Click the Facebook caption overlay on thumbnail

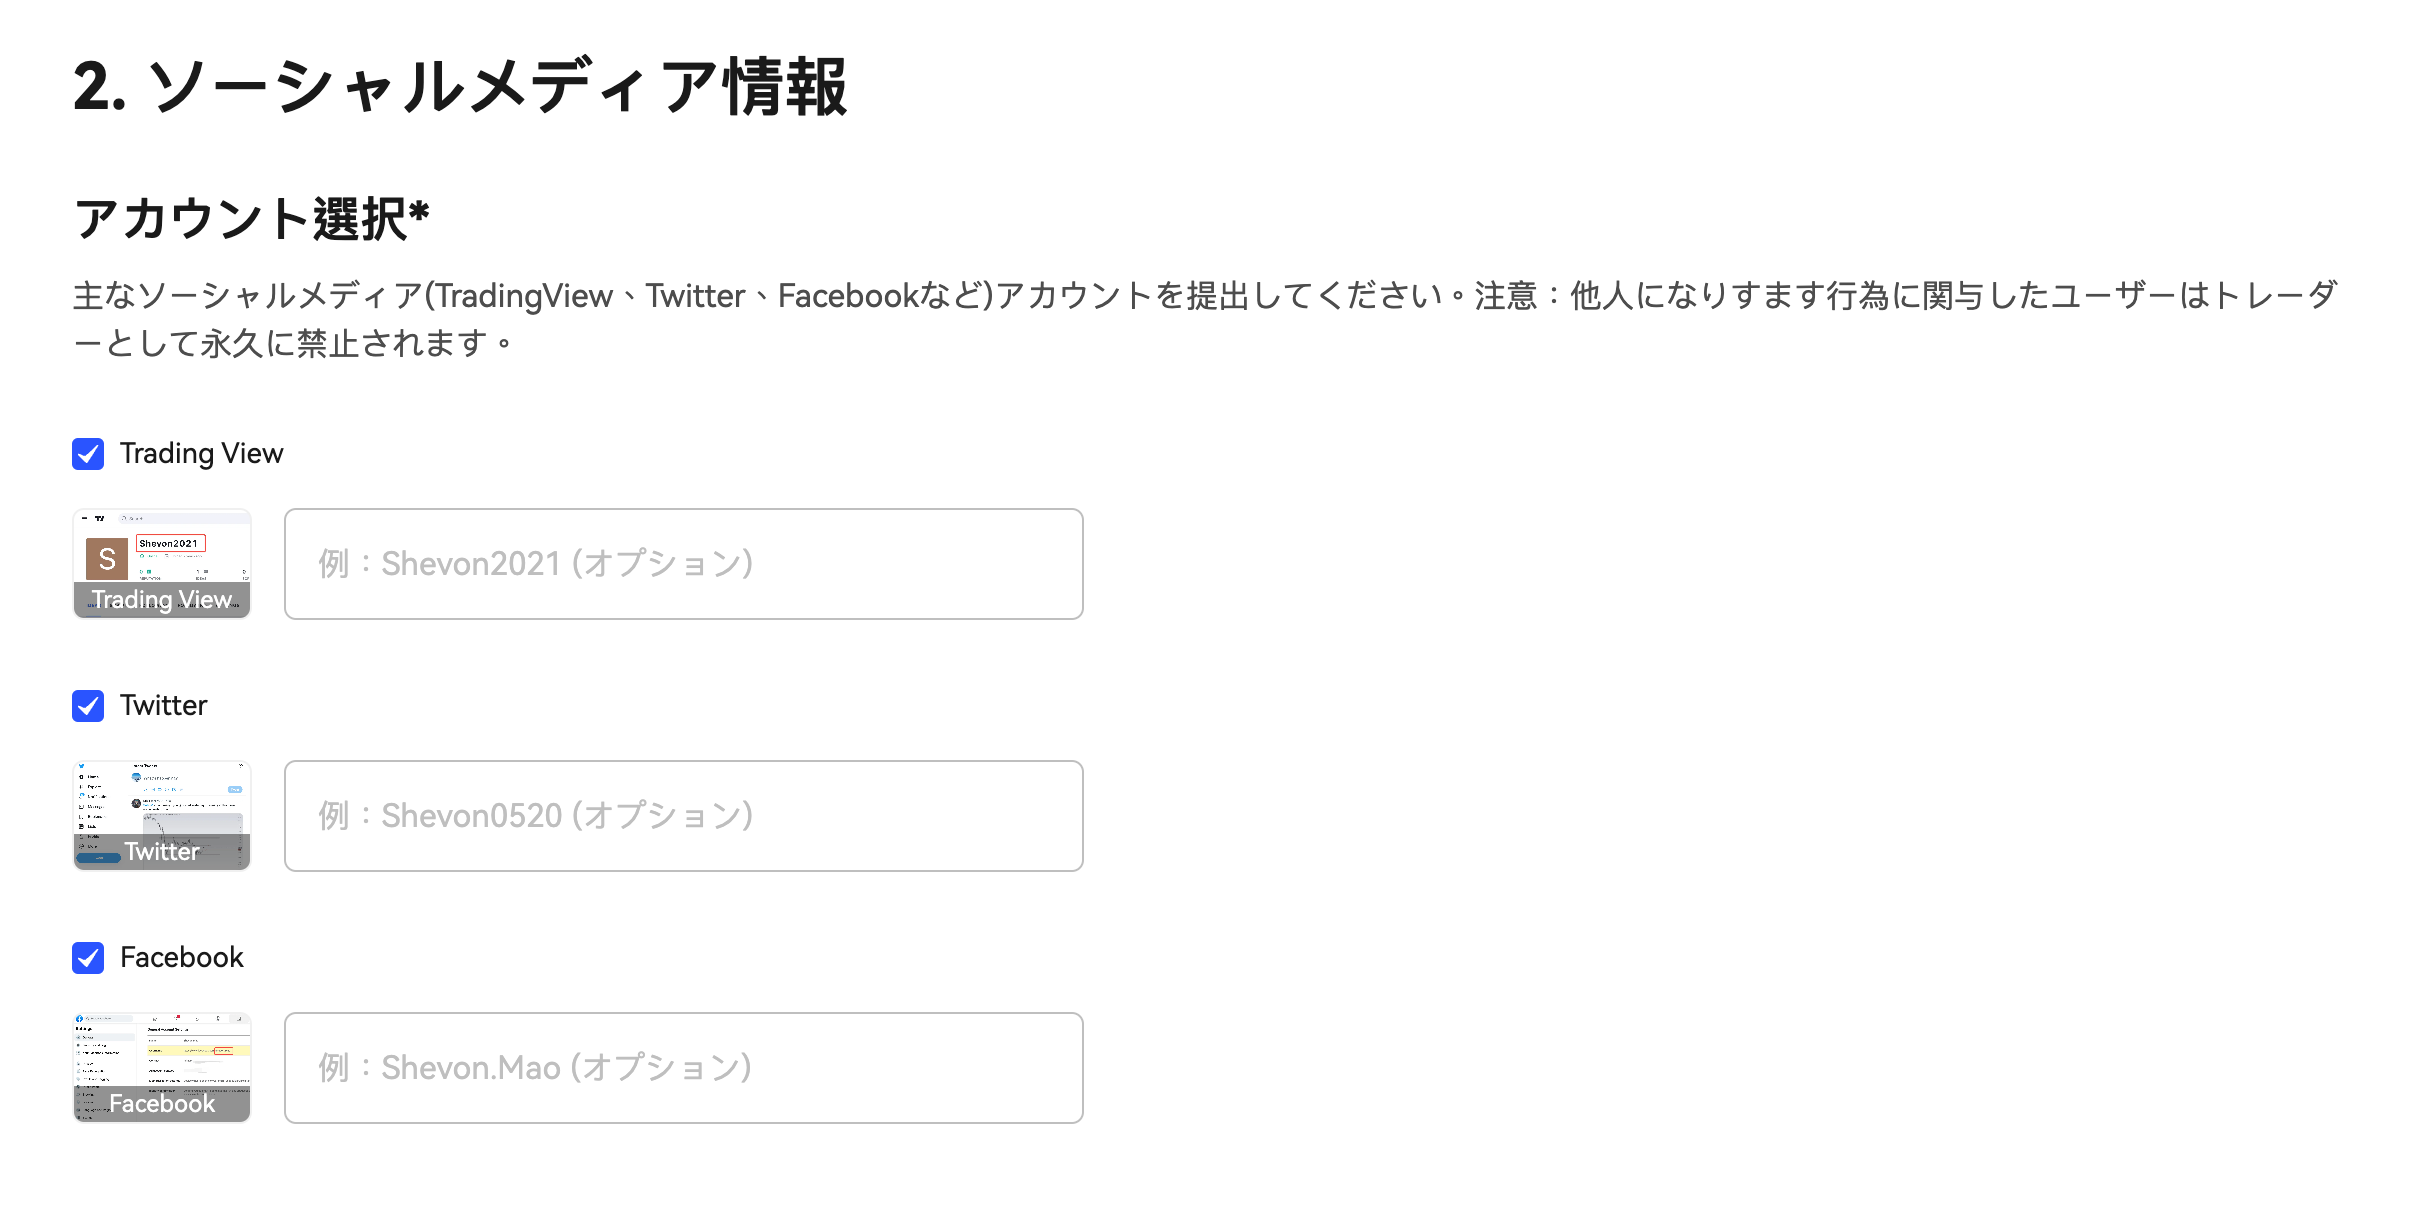(162, 1103)
